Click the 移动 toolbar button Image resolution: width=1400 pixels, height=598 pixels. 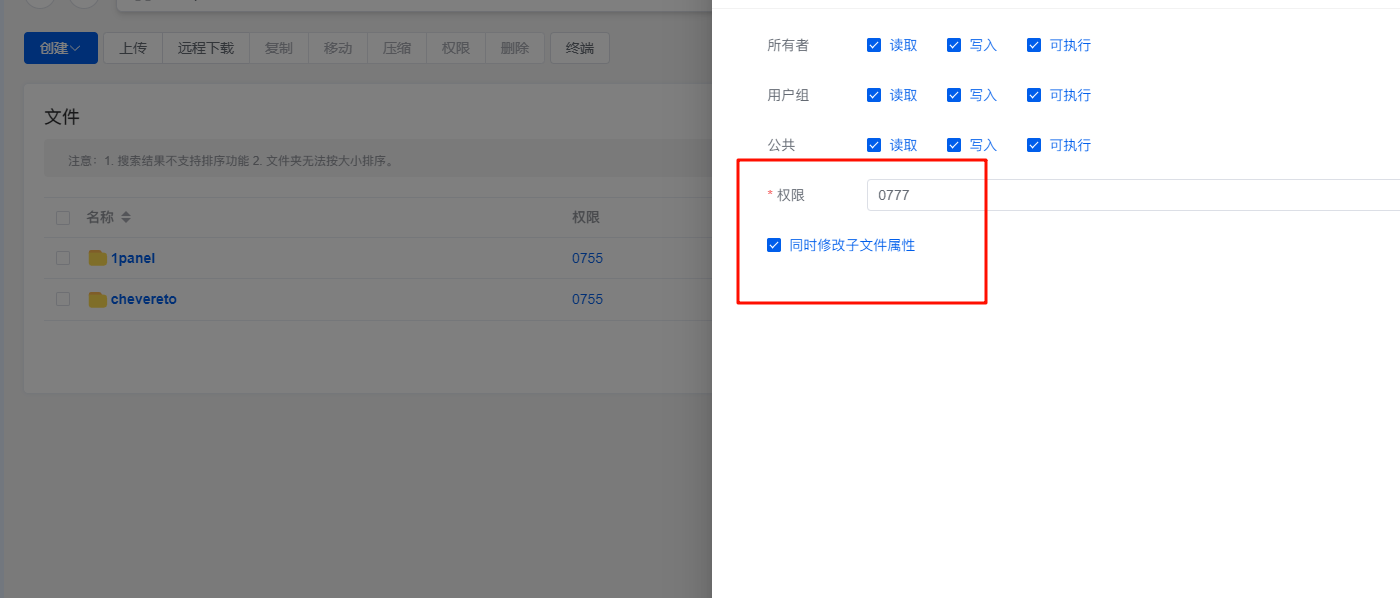[x=338, y=48]
